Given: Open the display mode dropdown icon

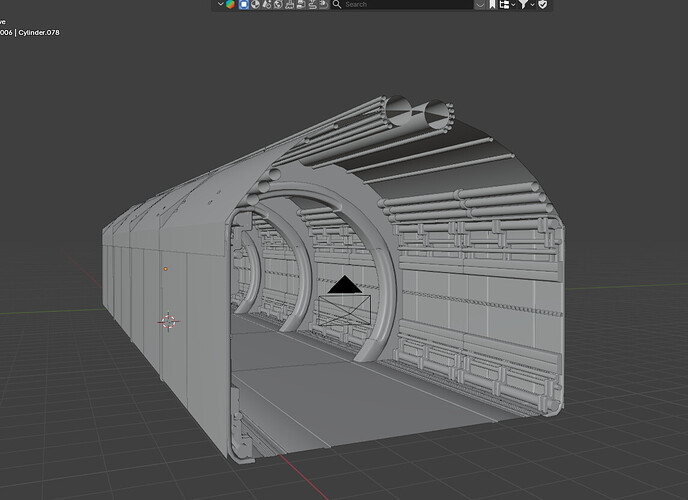Looking at the screenshot, I should 507,4.
